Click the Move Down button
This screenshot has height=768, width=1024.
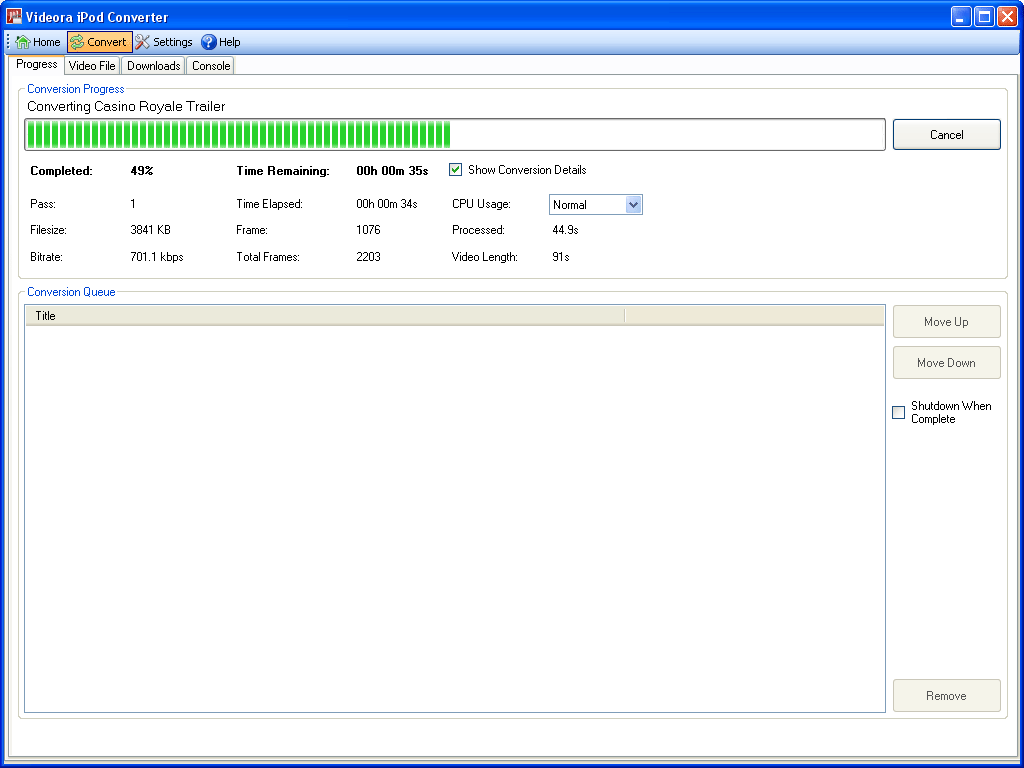[946, 362]
